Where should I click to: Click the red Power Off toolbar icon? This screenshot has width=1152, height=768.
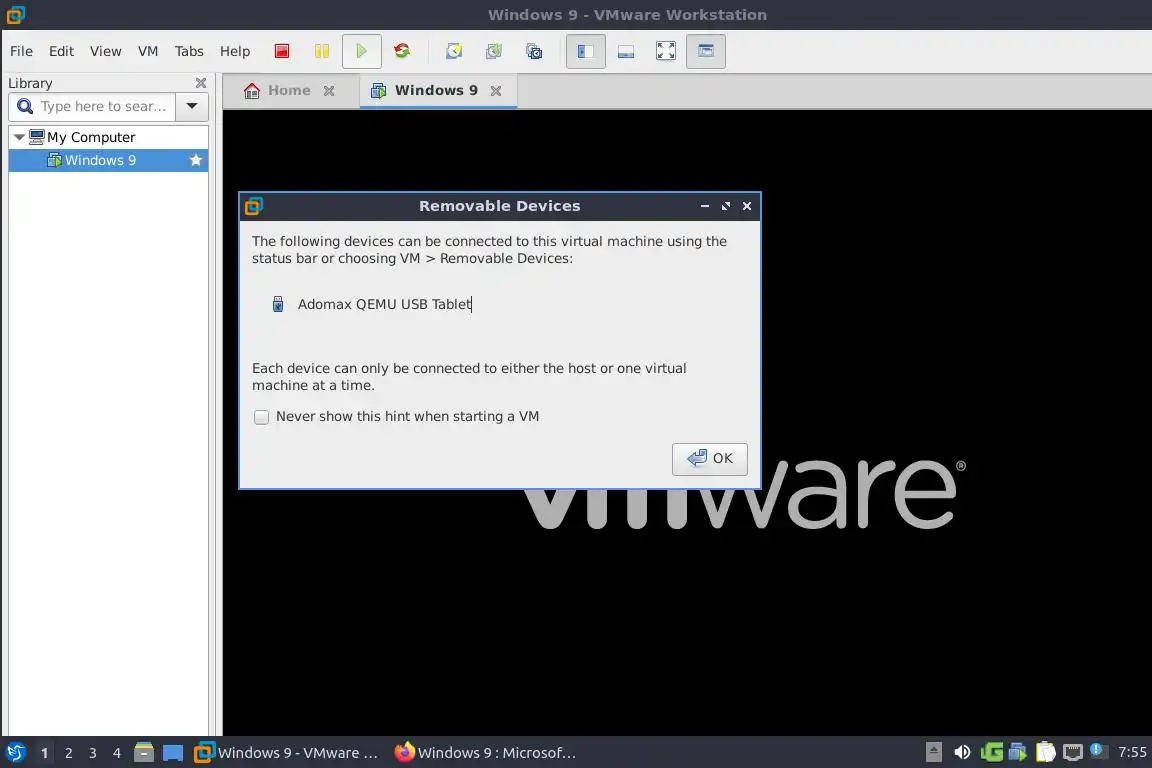click(x=281, y=51)
